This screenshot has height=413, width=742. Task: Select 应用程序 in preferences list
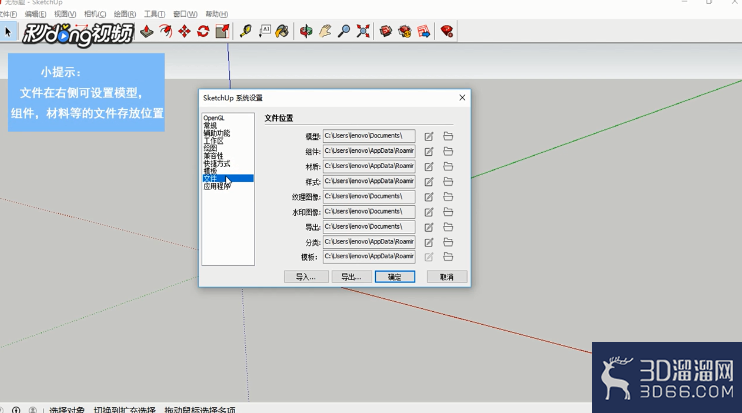coord(217,186)
